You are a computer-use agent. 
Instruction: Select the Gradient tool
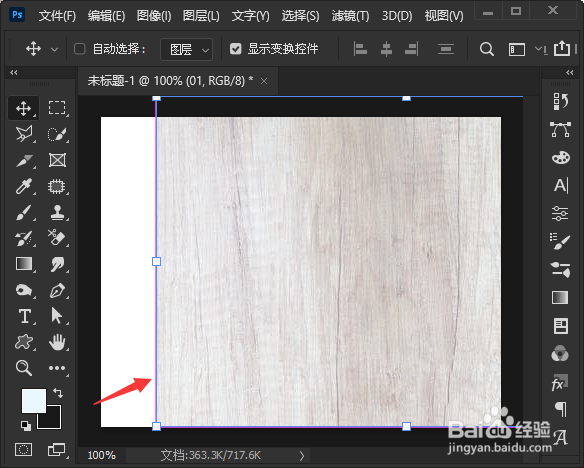point(24,264)
